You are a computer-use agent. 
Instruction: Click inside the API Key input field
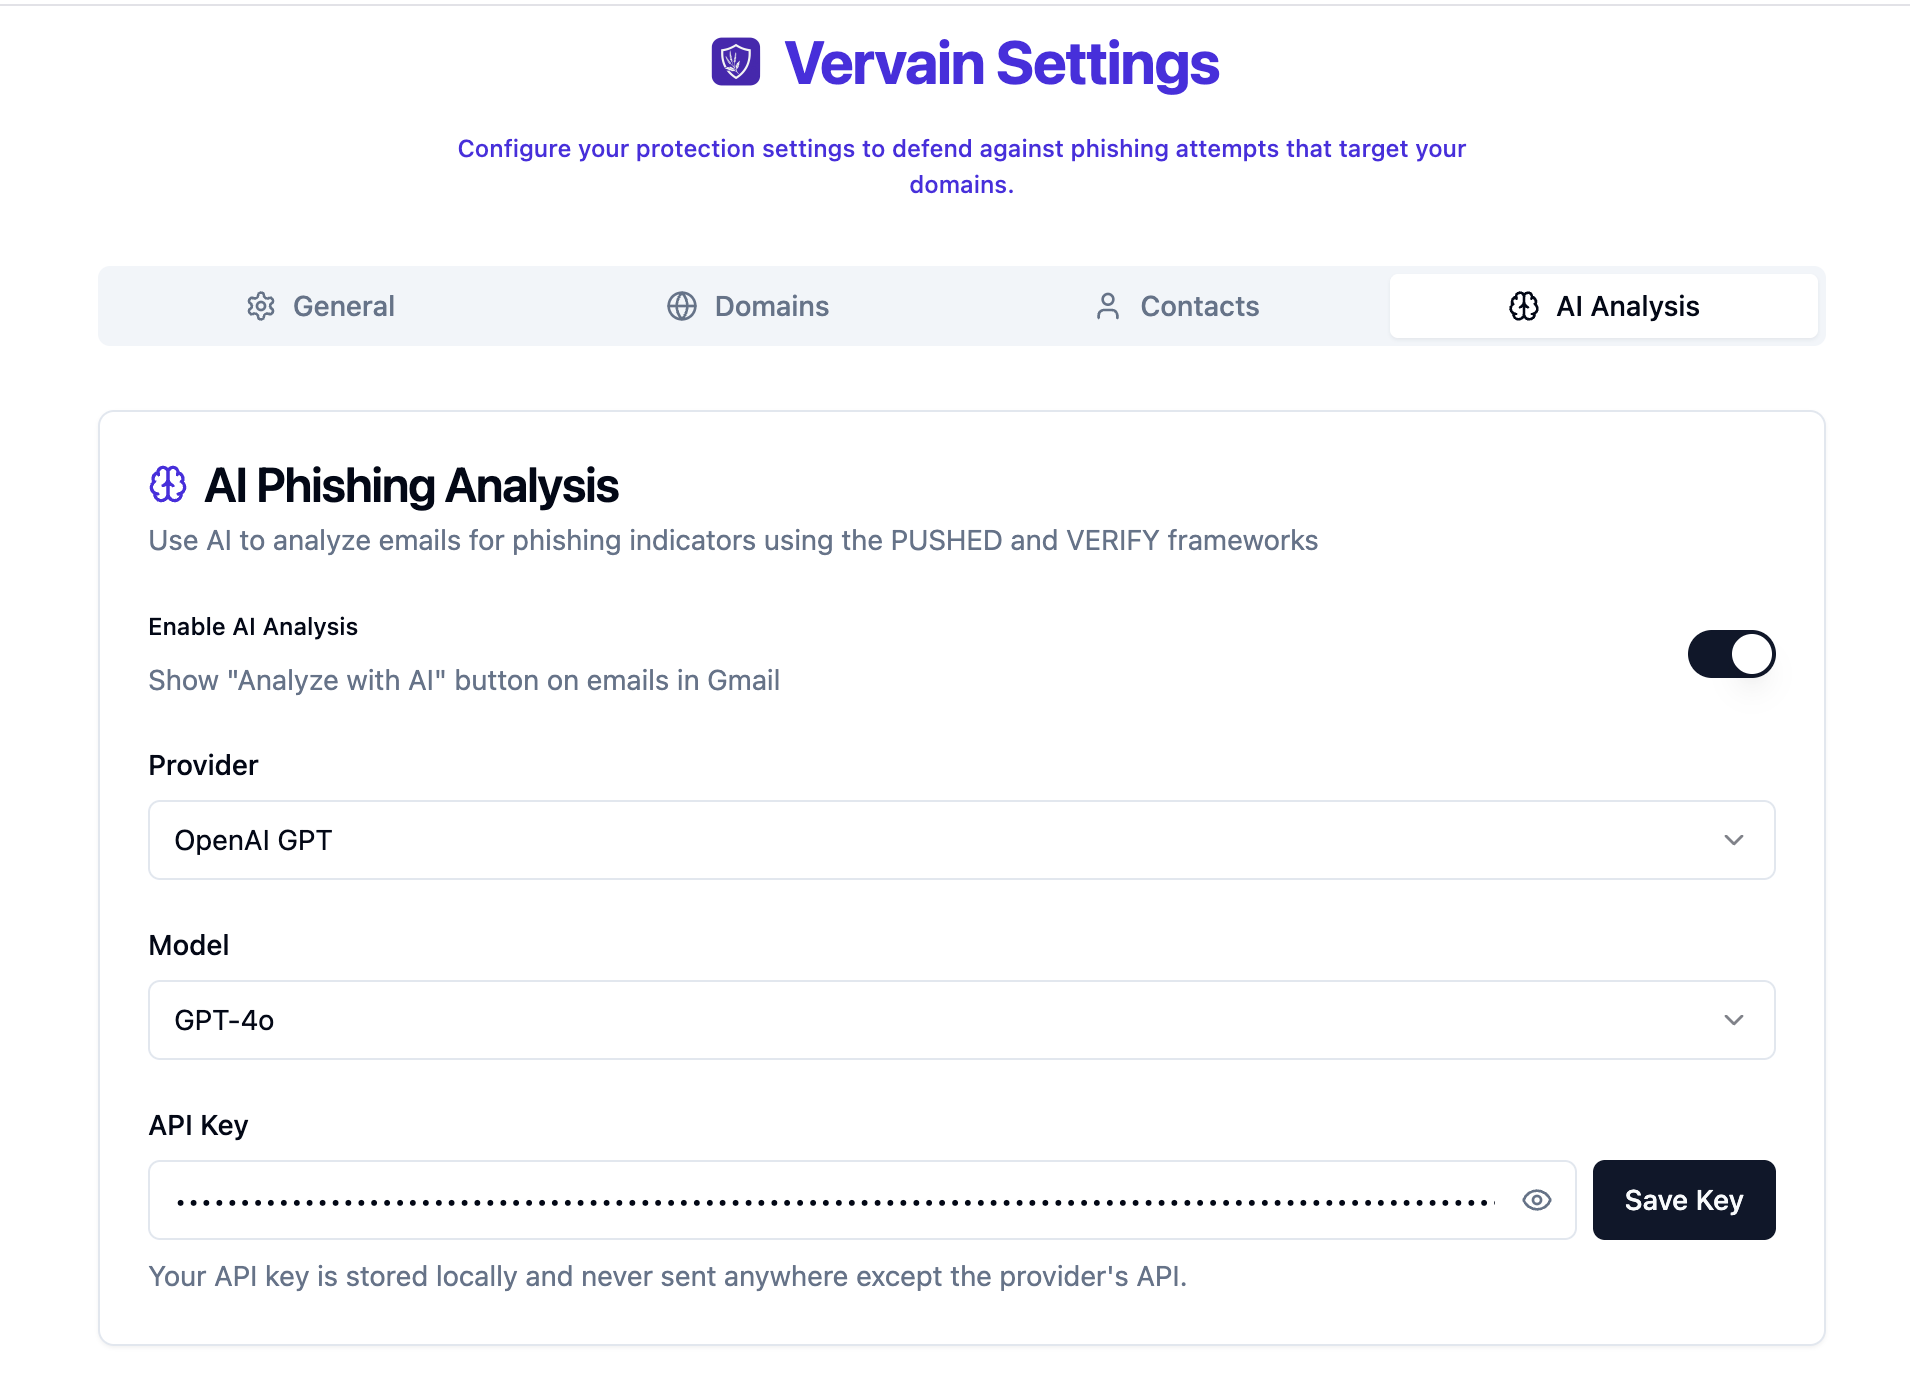click(x=800, y=1199)
